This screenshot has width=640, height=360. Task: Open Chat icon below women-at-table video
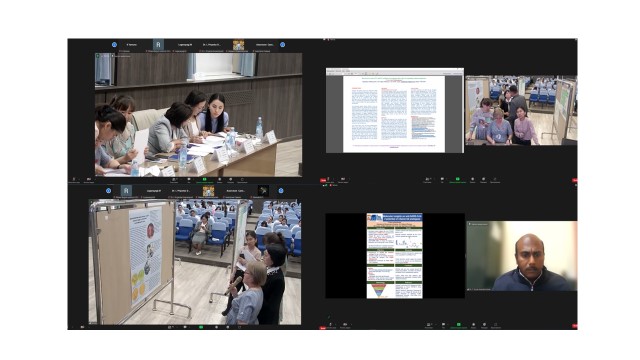189,180
